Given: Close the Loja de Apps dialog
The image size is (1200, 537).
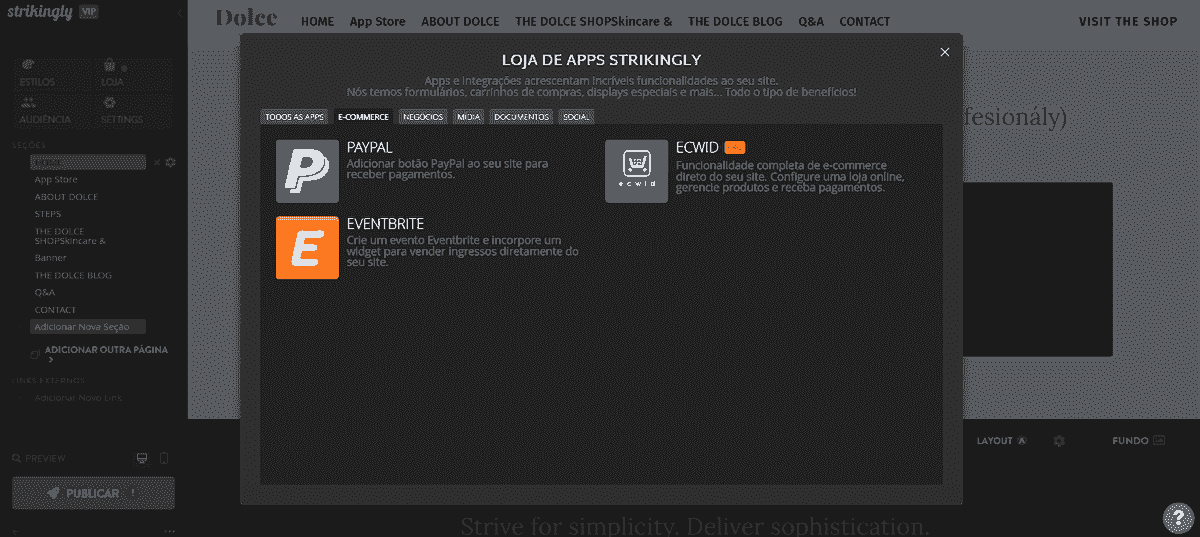Looking at the screenshot, I should click(945, 52).
